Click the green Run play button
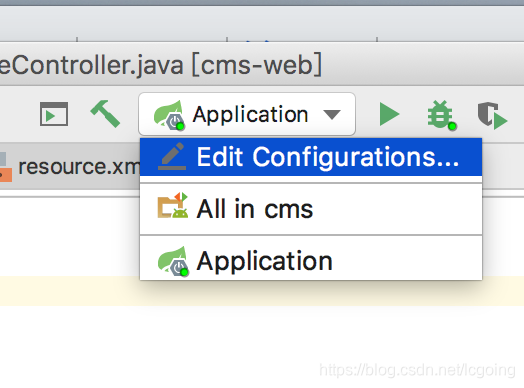This screenshot has width=524, height=388. pyautogui.click(x=389, y=114)
